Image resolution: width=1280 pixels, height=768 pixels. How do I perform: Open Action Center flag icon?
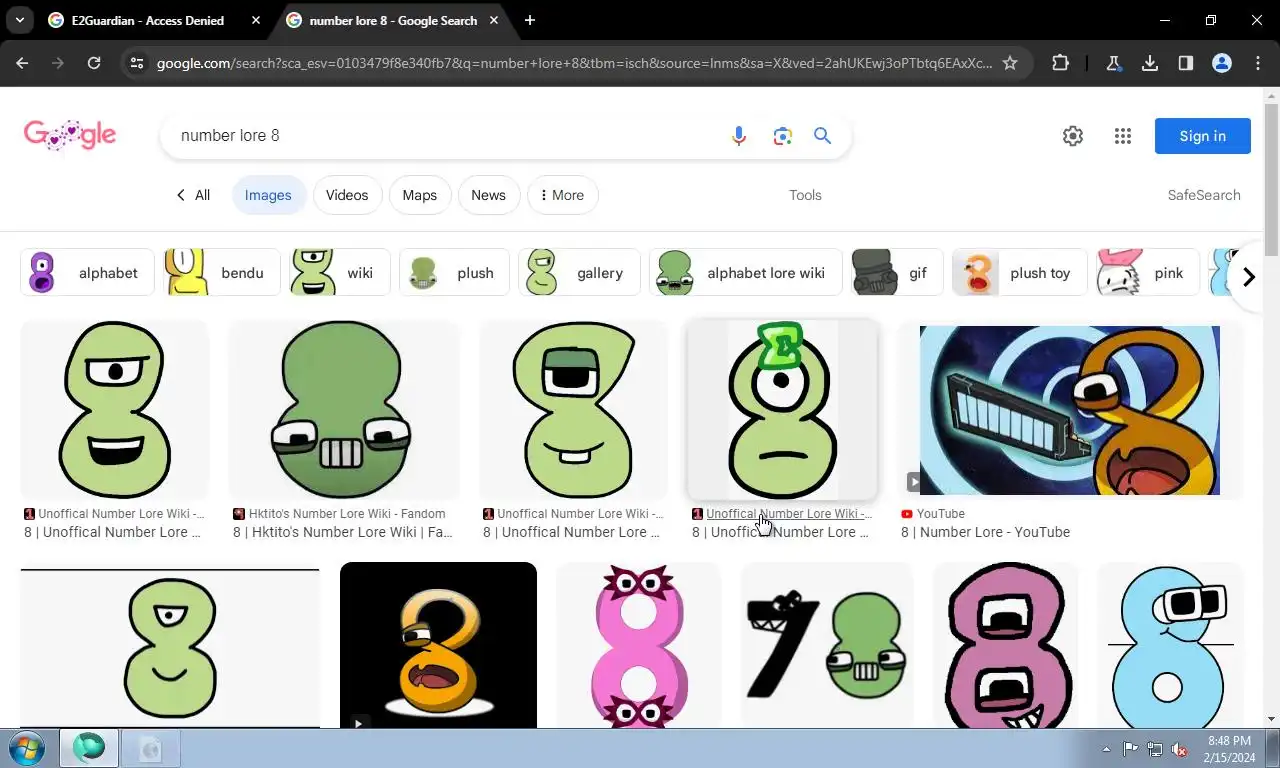click(x=1130, y=749)
